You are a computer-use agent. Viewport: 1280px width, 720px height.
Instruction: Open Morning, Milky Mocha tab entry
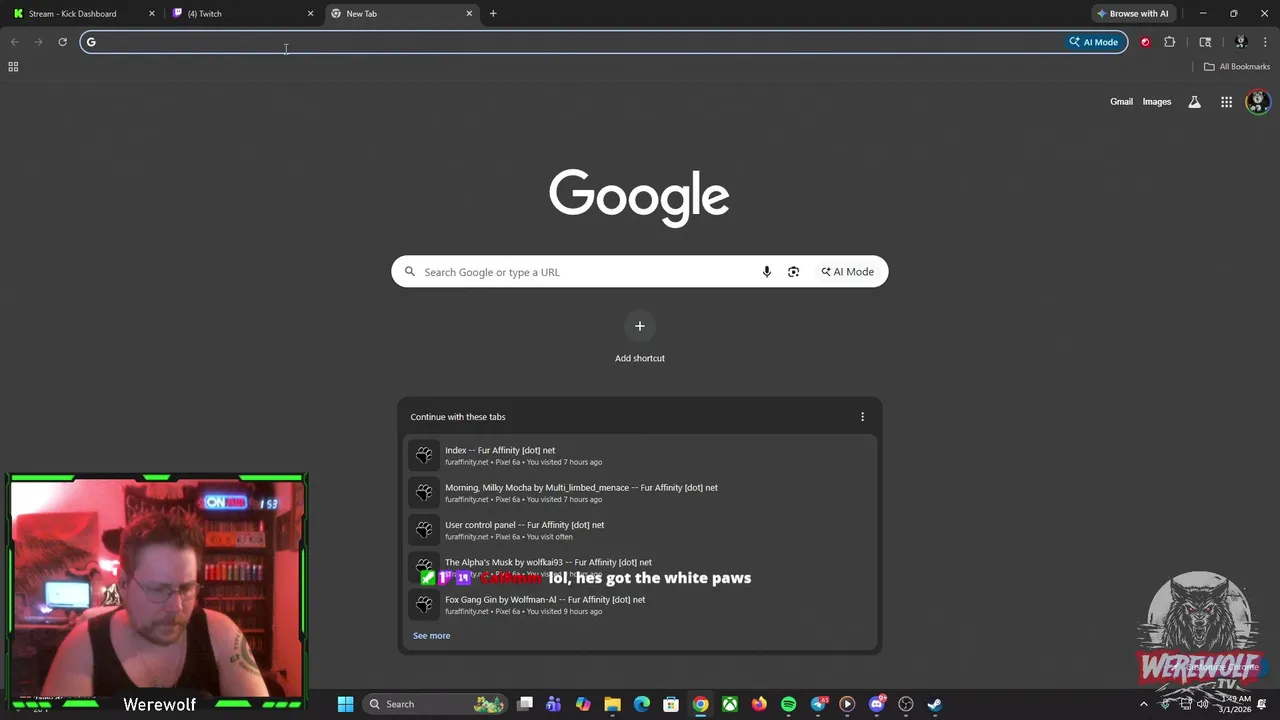click(640, 493)
